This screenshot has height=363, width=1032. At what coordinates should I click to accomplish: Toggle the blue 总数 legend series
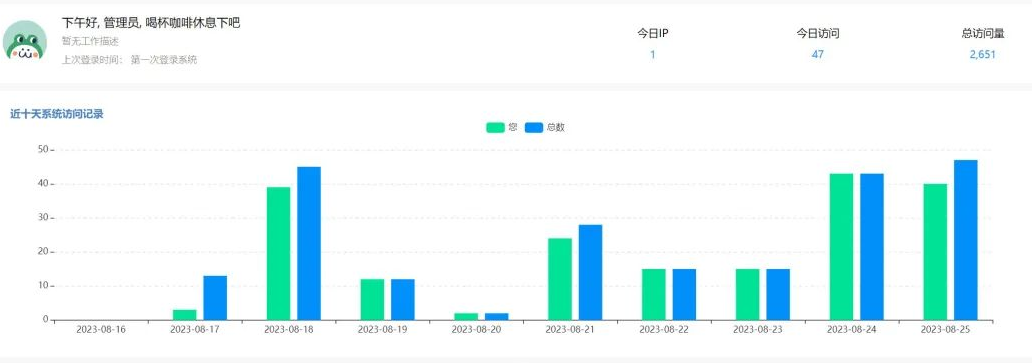(x=545, y=128)
